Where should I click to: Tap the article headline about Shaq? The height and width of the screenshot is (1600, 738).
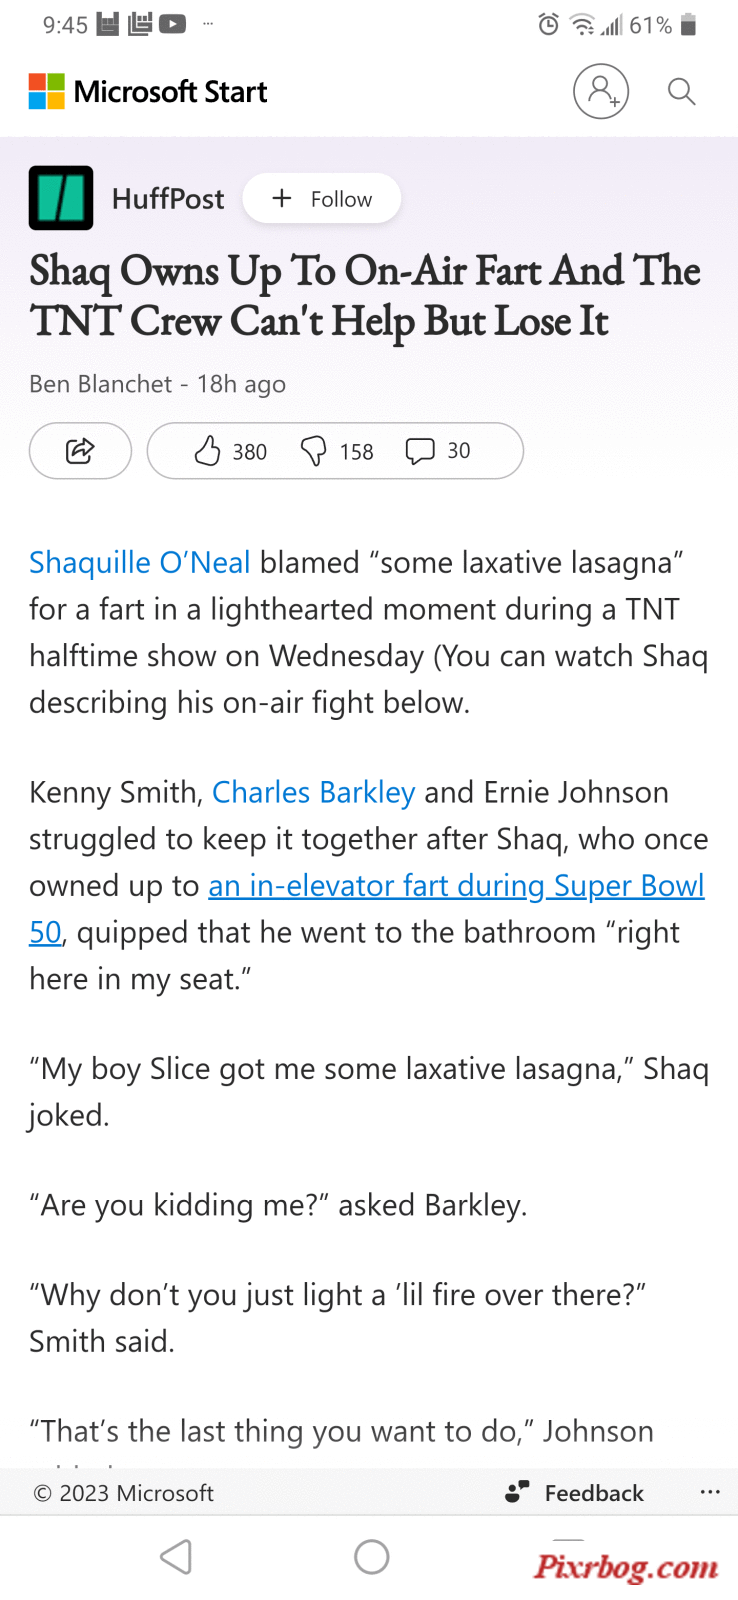tap(365, 296)
